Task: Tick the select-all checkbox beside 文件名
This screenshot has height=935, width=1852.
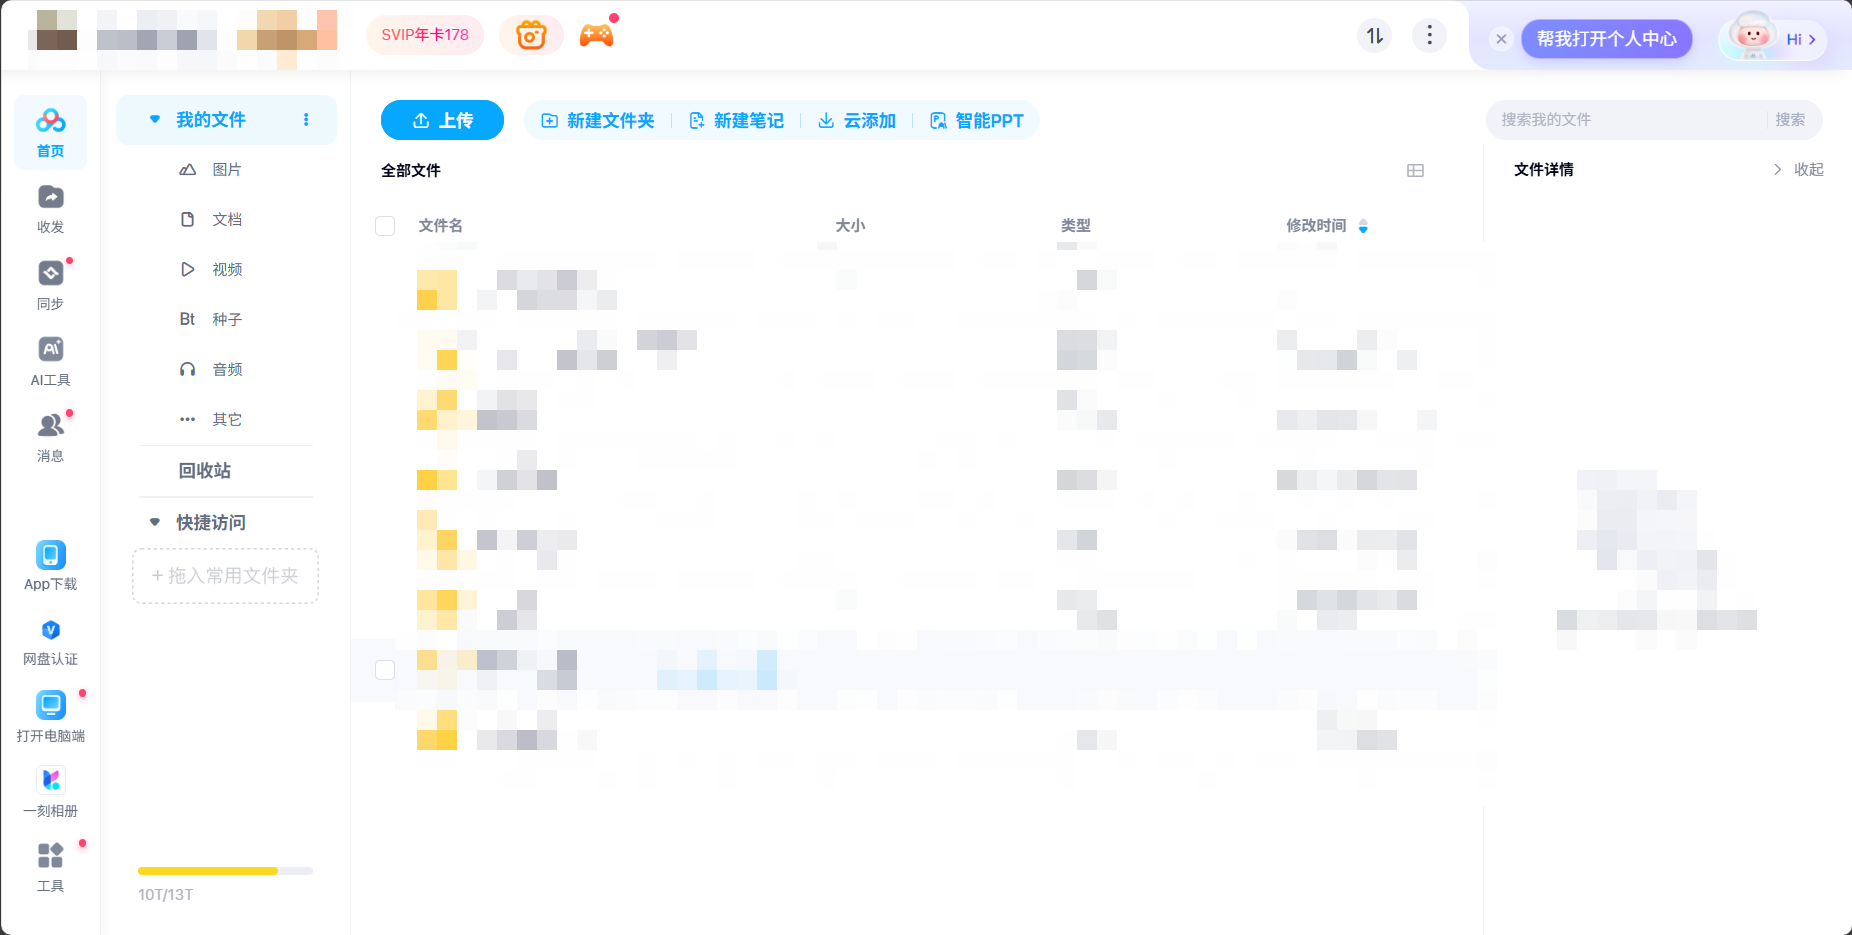Action: pos(385,226)
